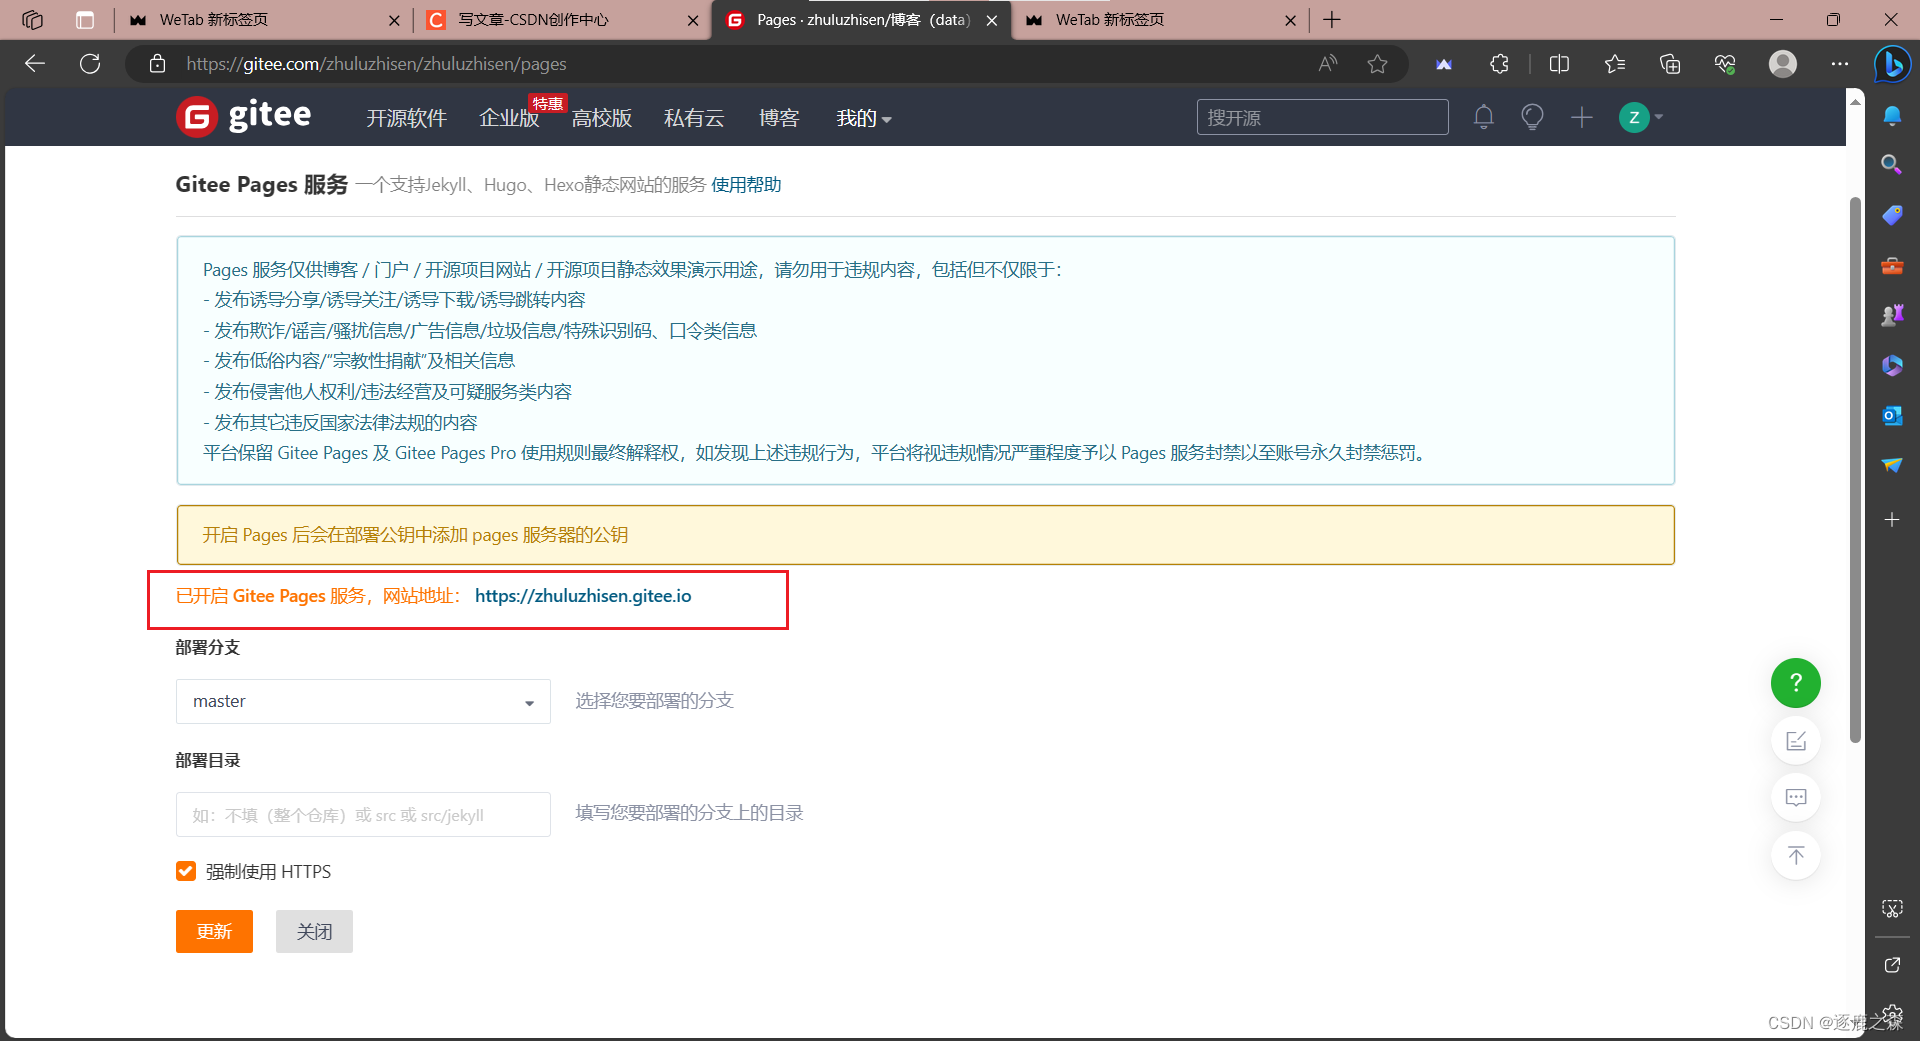Click the 搜开源 search field

1322,117
